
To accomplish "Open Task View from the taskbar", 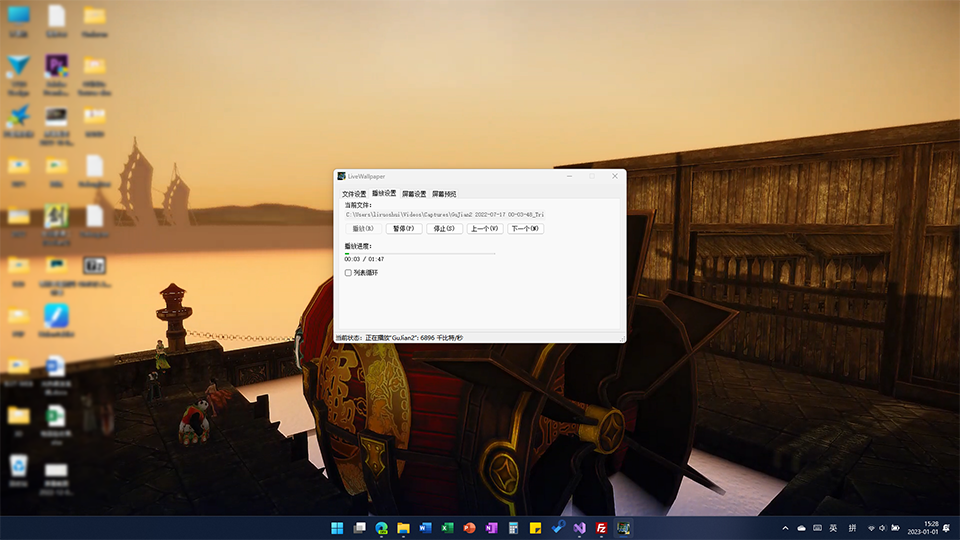I will pyautogui.click(x=359, y=528).
